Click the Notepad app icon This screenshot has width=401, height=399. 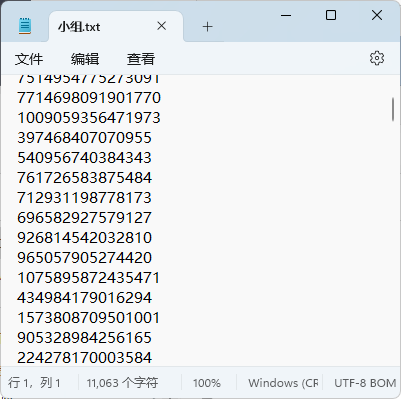[25, 26]
